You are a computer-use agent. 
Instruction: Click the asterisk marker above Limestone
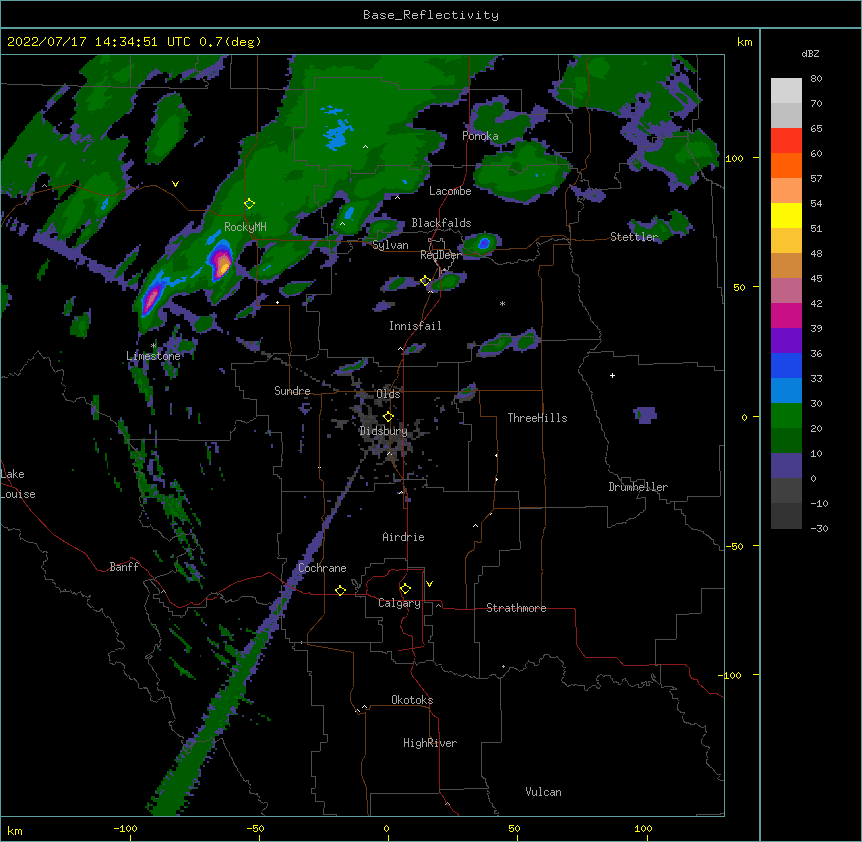point(153,346)
